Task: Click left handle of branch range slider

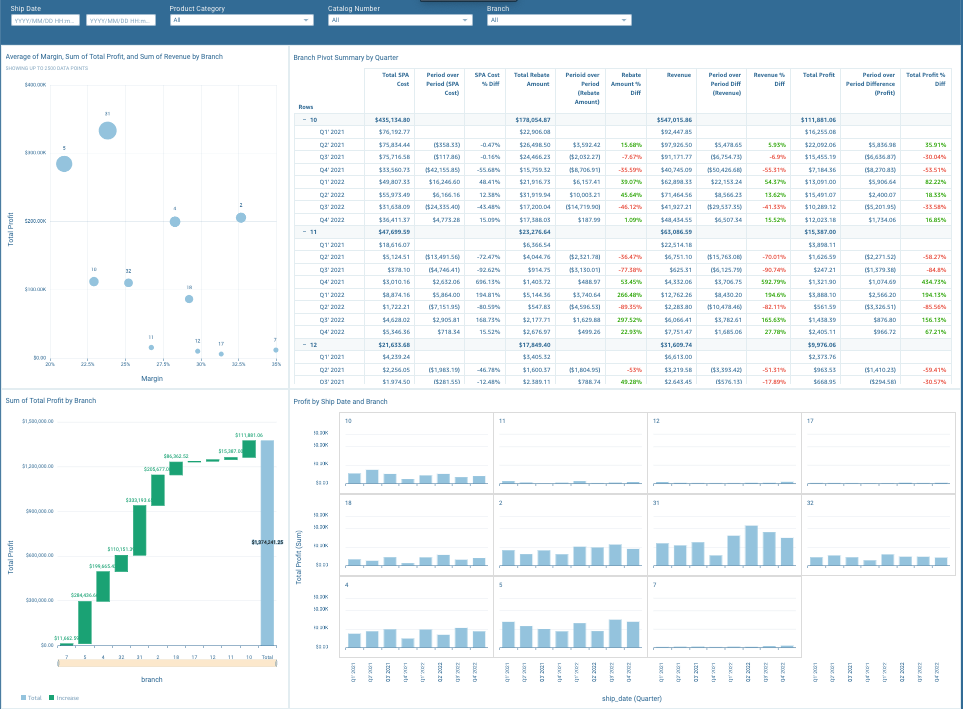Action: (x=58, y=663)
